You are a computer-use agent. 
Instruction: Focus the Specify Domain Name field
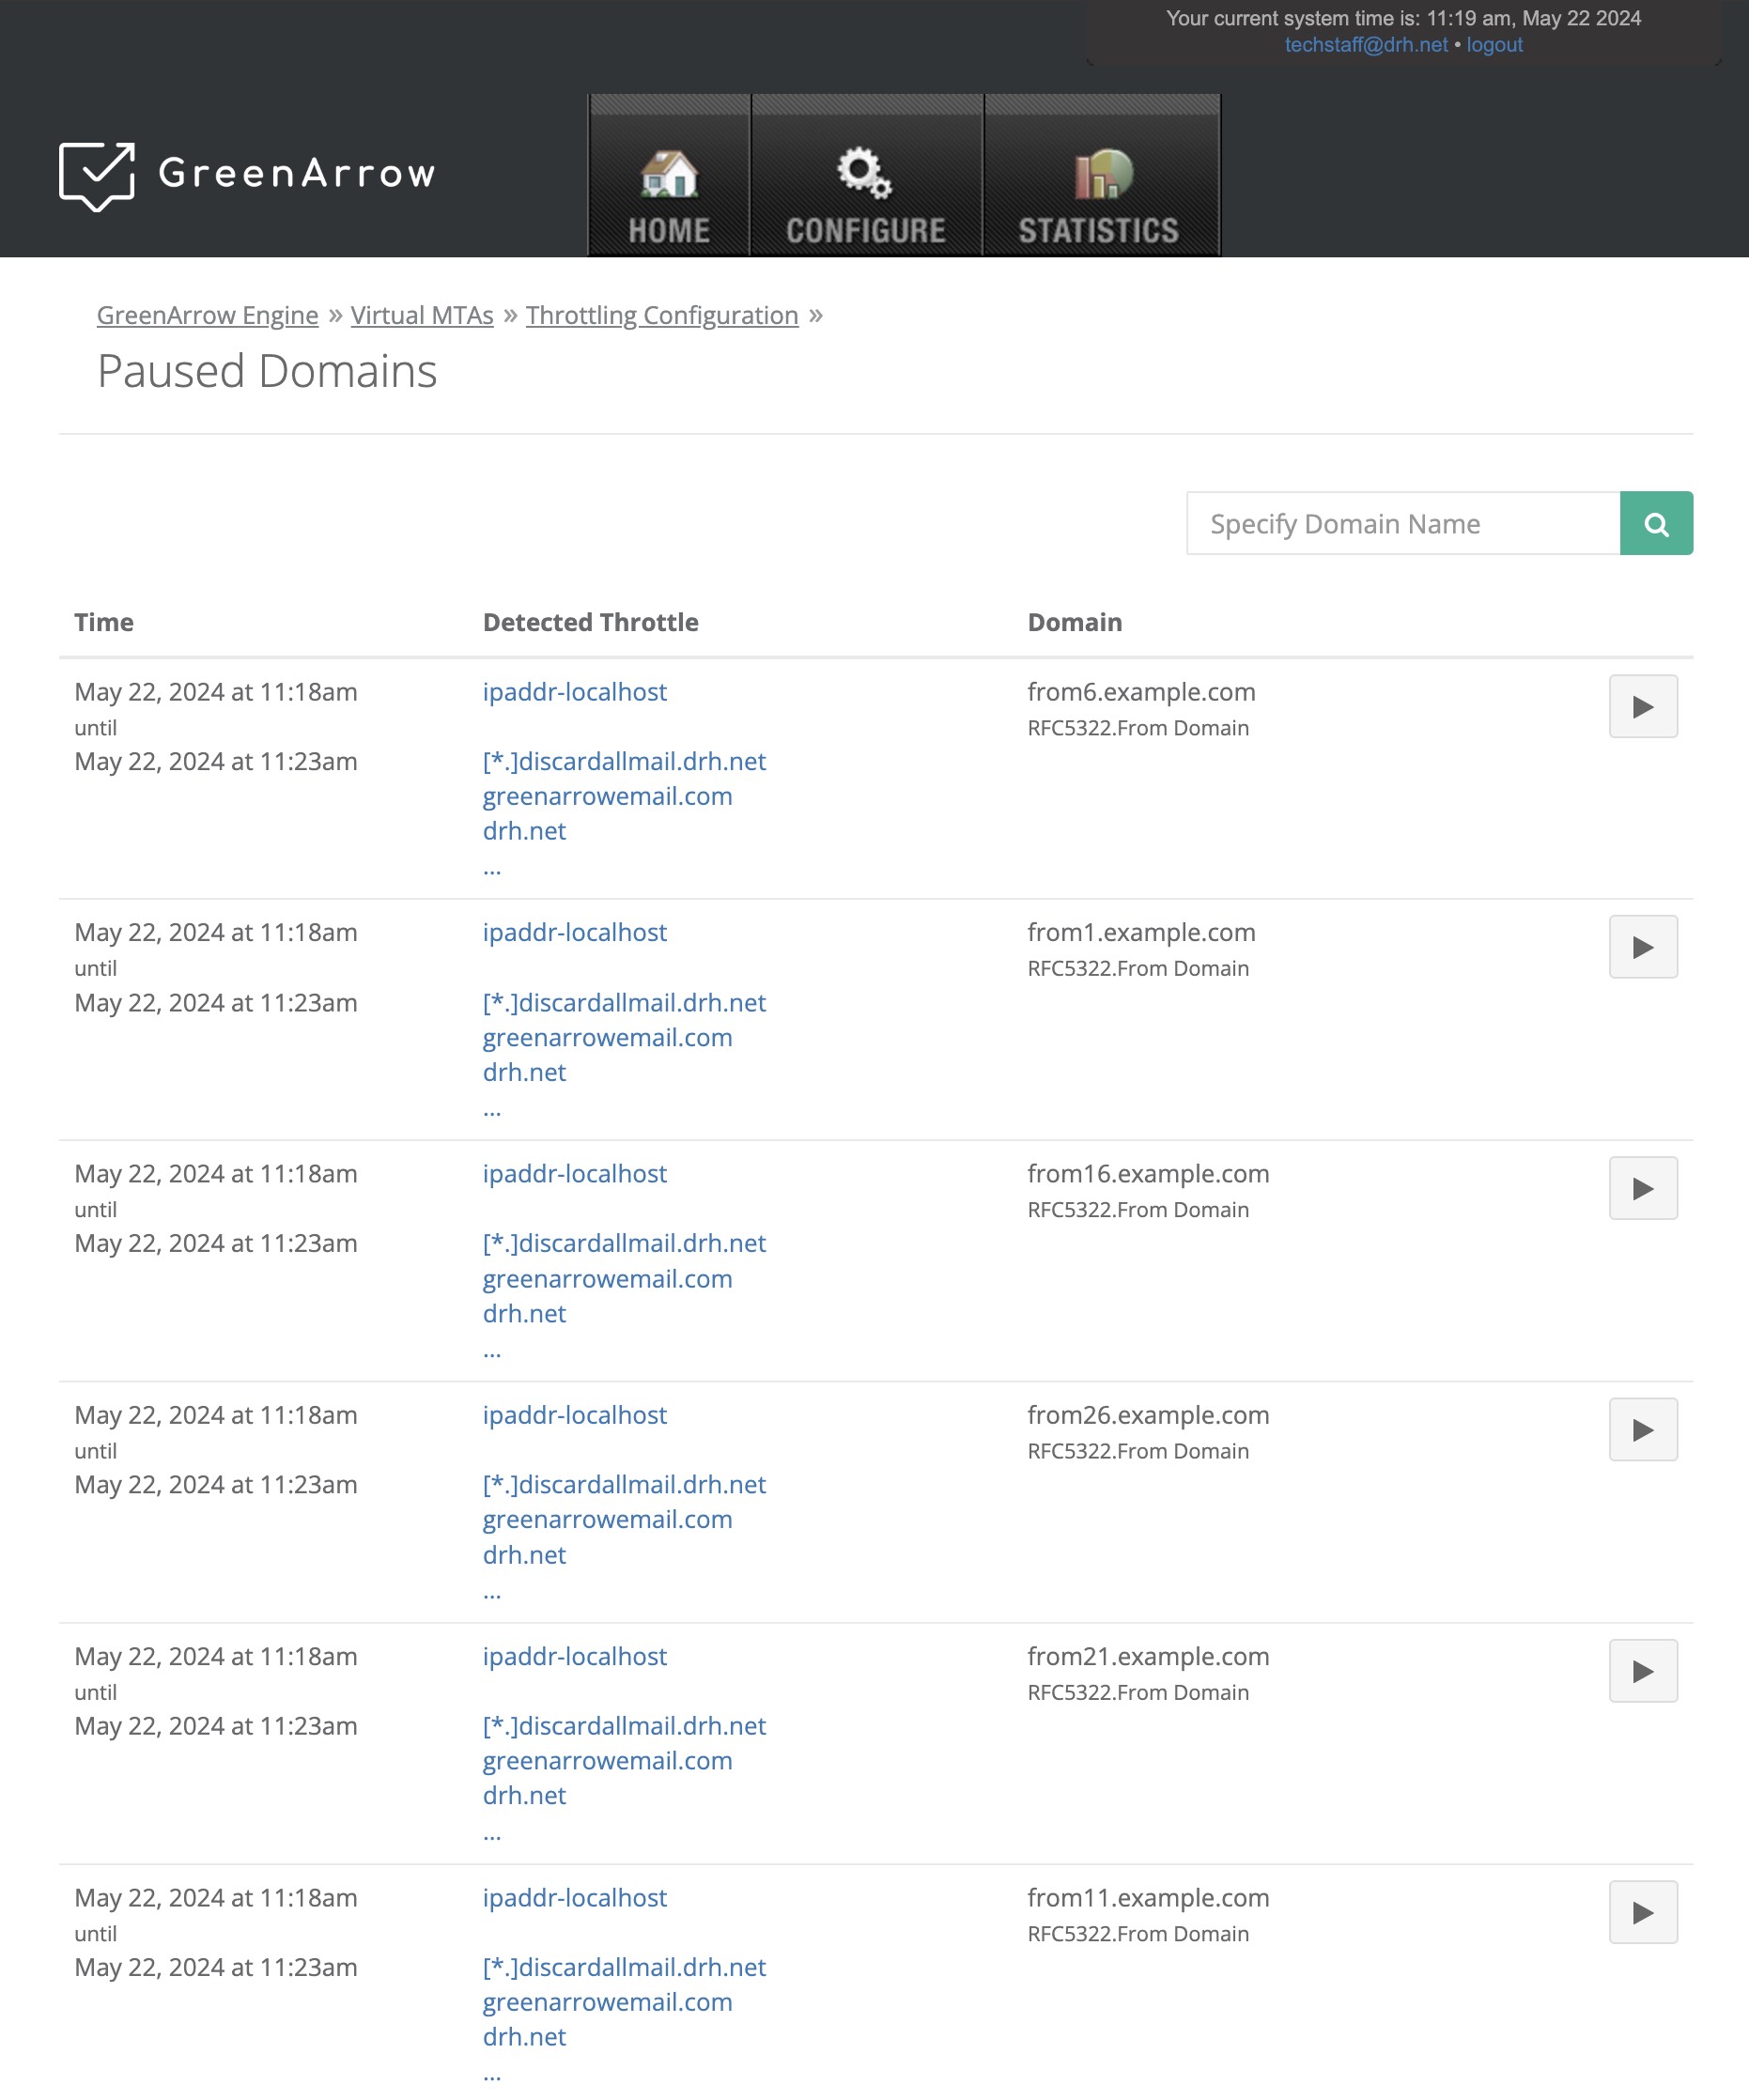[1402, 523]
